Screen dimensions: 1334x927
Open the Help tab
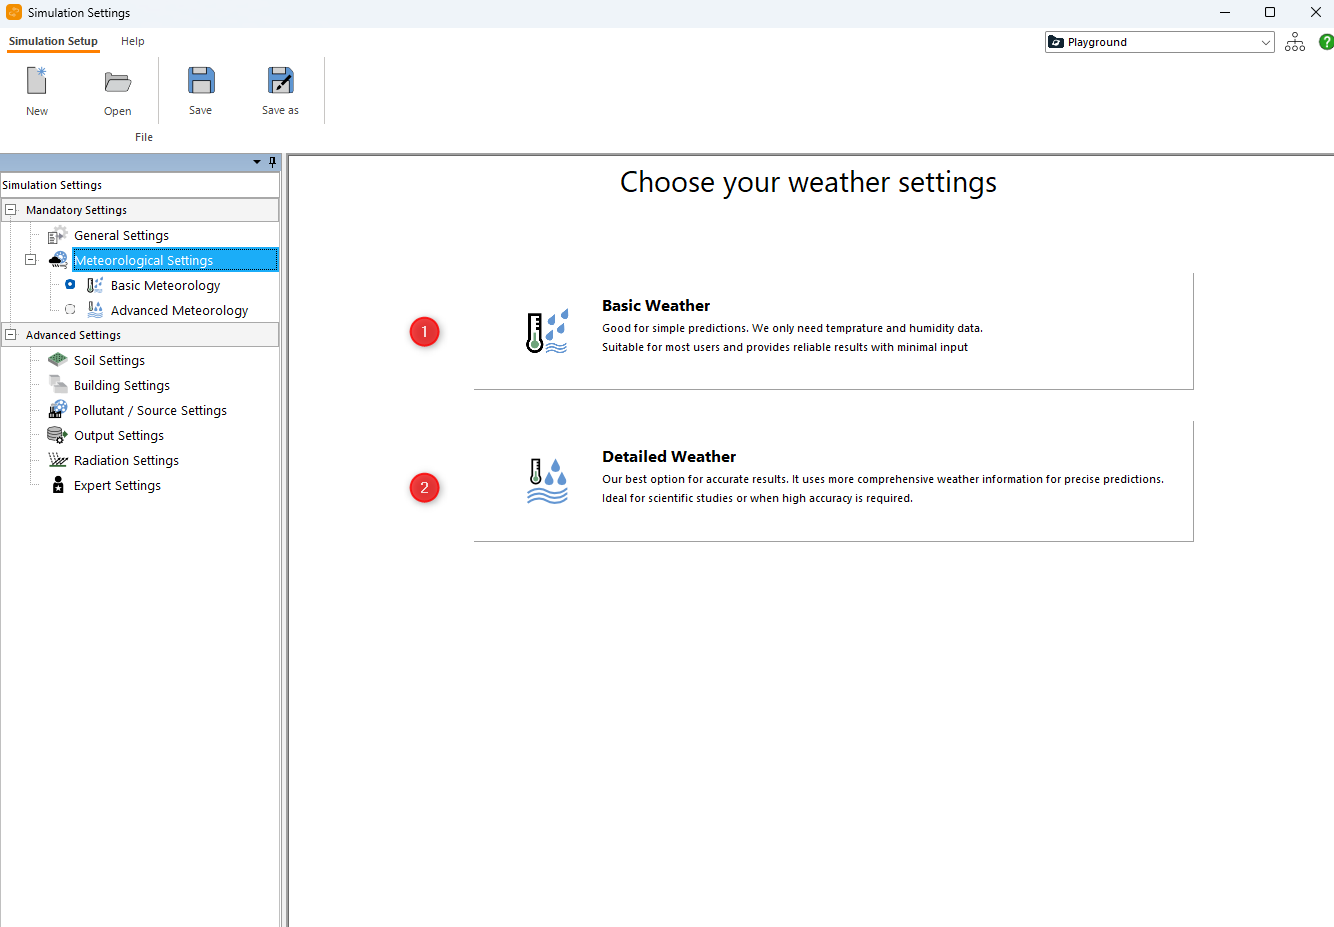pos(133,41)
